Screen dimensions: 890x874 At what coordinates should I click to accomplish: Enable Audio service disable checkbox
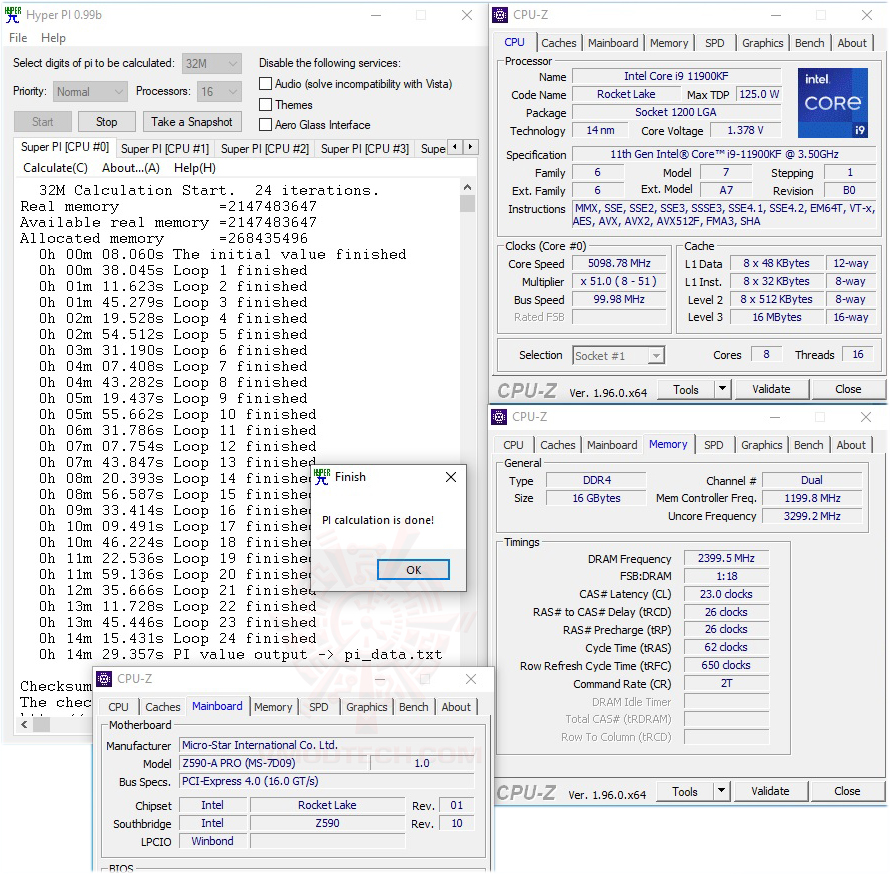click(x=265, y=84)
